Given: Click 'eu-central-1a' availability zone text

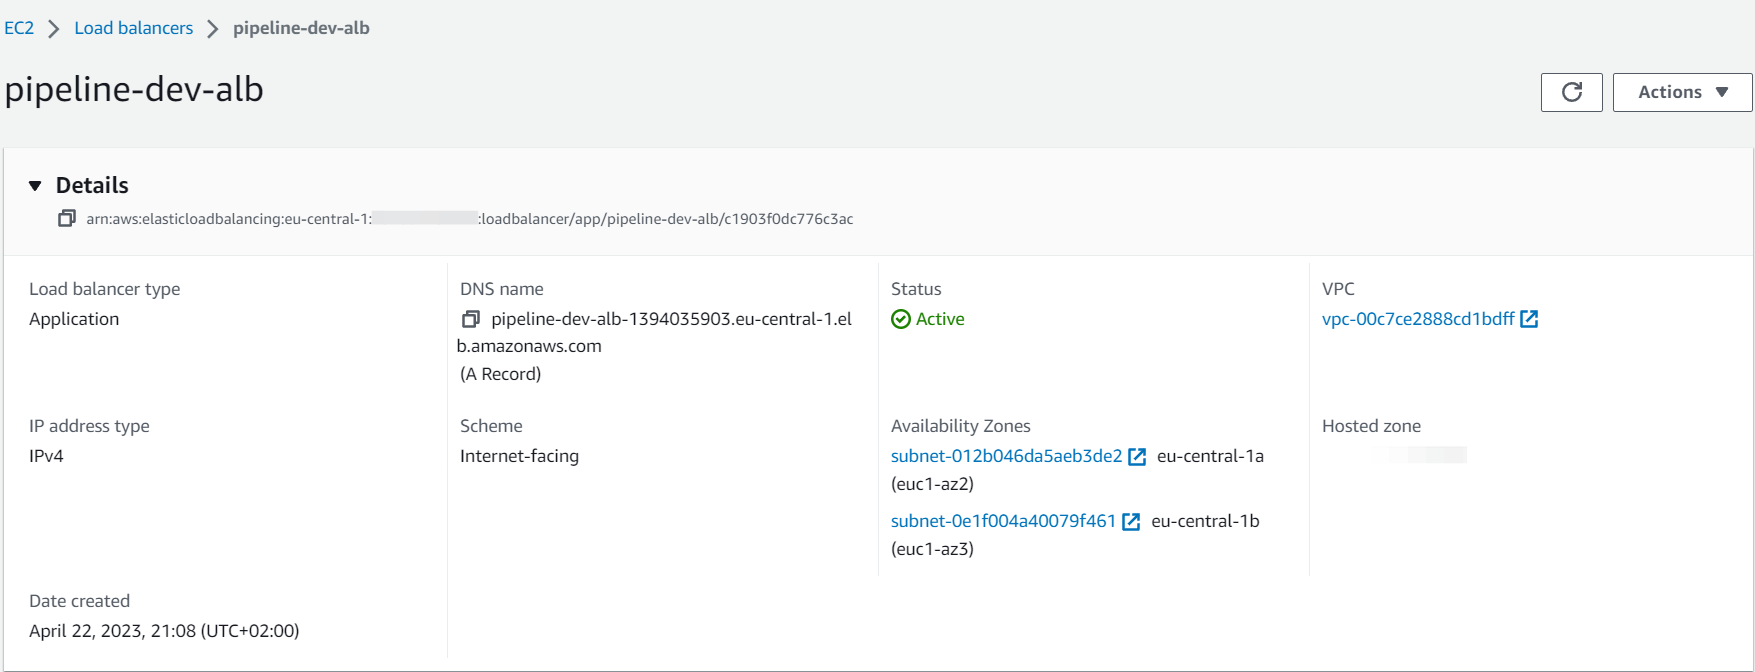Looking at the screenshot, I should click(1210, 456).
